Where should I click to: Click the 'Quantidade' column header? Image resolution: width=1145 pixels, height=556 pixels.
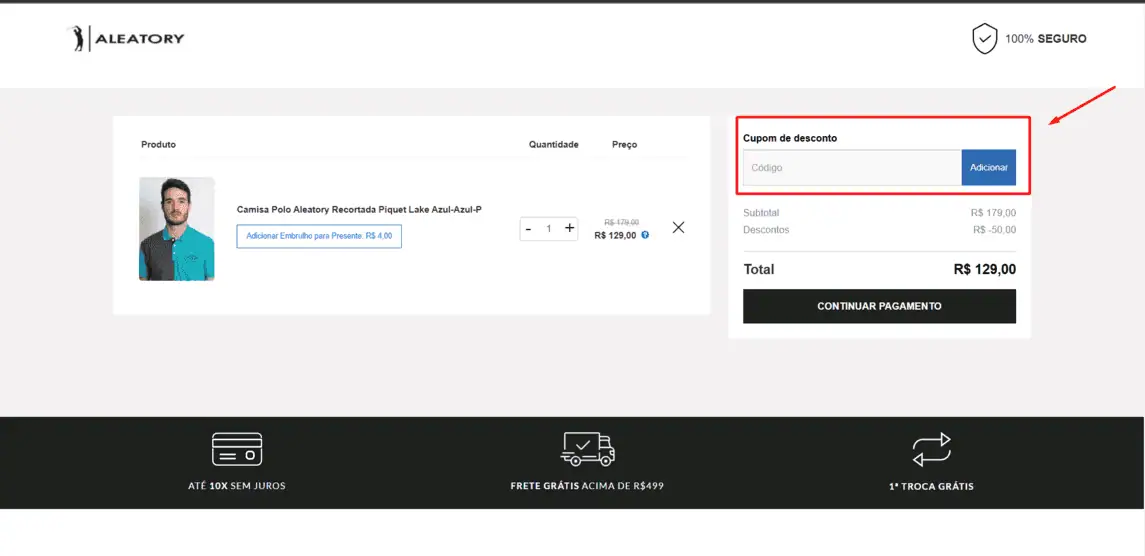click(554, 145)
